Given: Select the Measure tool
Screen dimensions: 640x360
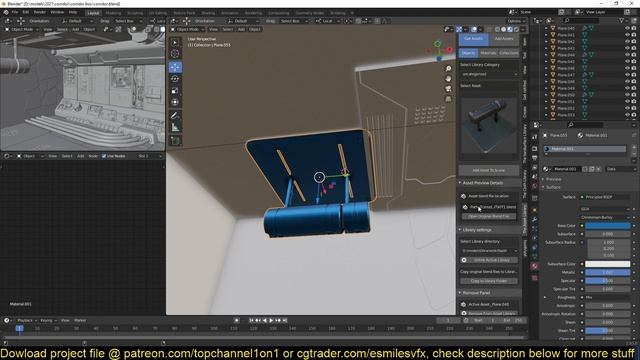Looking at the screenshot, I should click(175, 127).
